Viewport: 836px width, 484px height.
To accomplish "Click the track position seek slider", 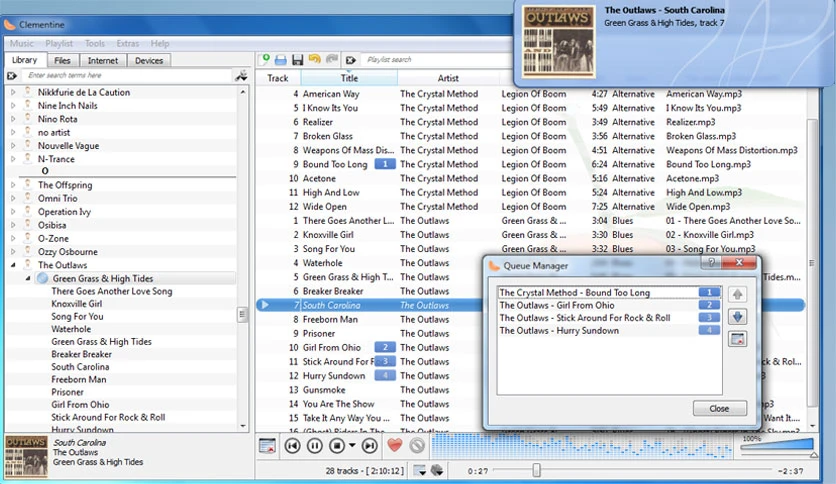I will pyautogui.click(x=632, y=470).
